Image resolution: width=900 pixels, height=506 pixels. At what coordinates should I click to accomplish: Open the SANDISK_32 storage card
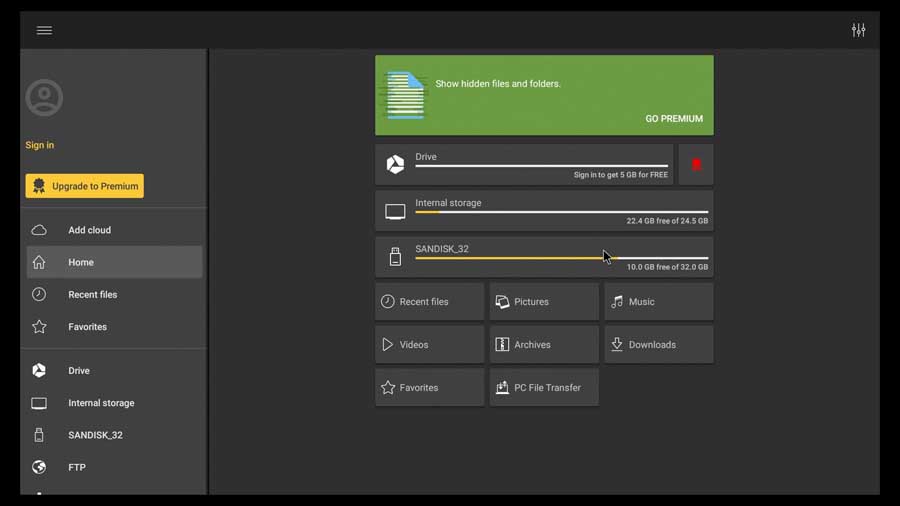(544, 257)
